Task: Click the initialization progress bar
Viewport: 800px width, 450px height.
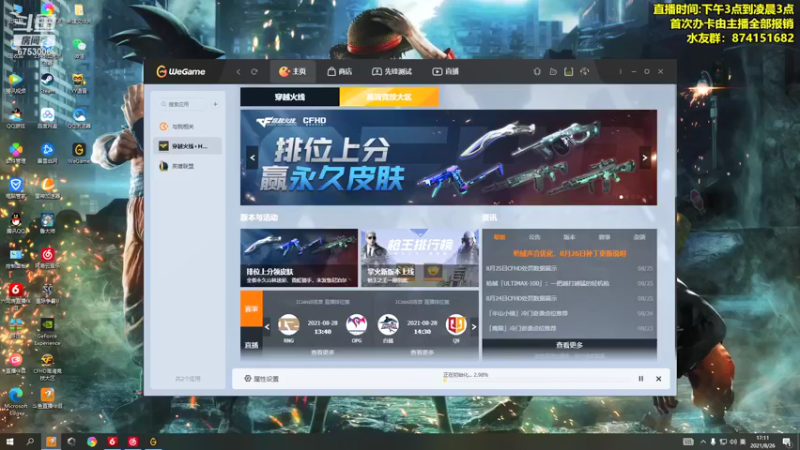Action: [537, 381]
